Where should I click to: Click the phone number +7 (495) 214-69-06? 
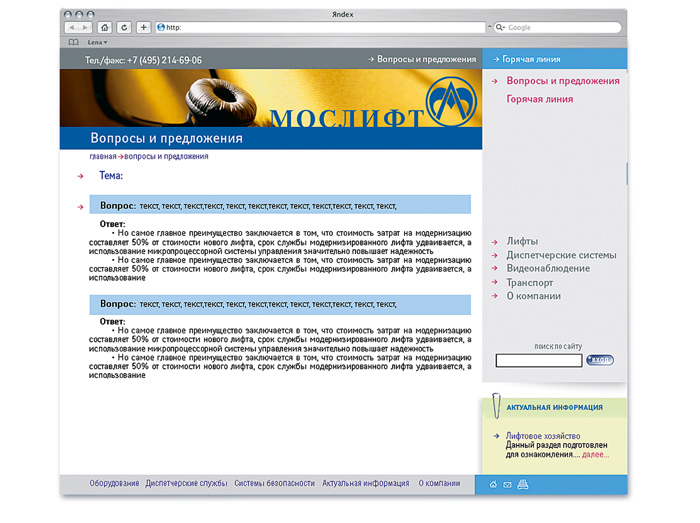coord(164,60)
